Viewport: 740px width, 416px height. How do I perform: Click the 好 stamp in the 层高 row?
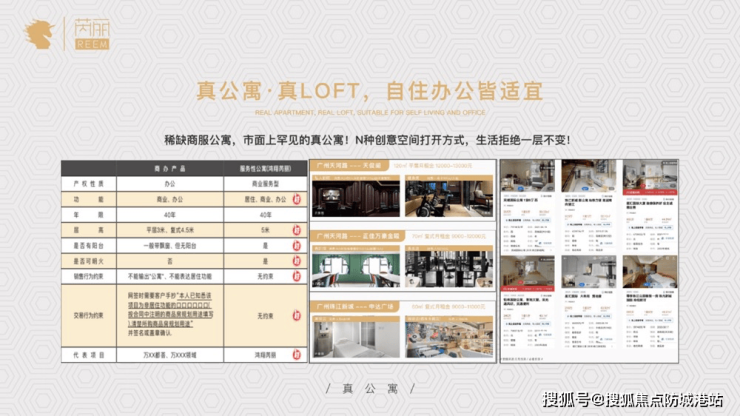[x=296, y=230]
